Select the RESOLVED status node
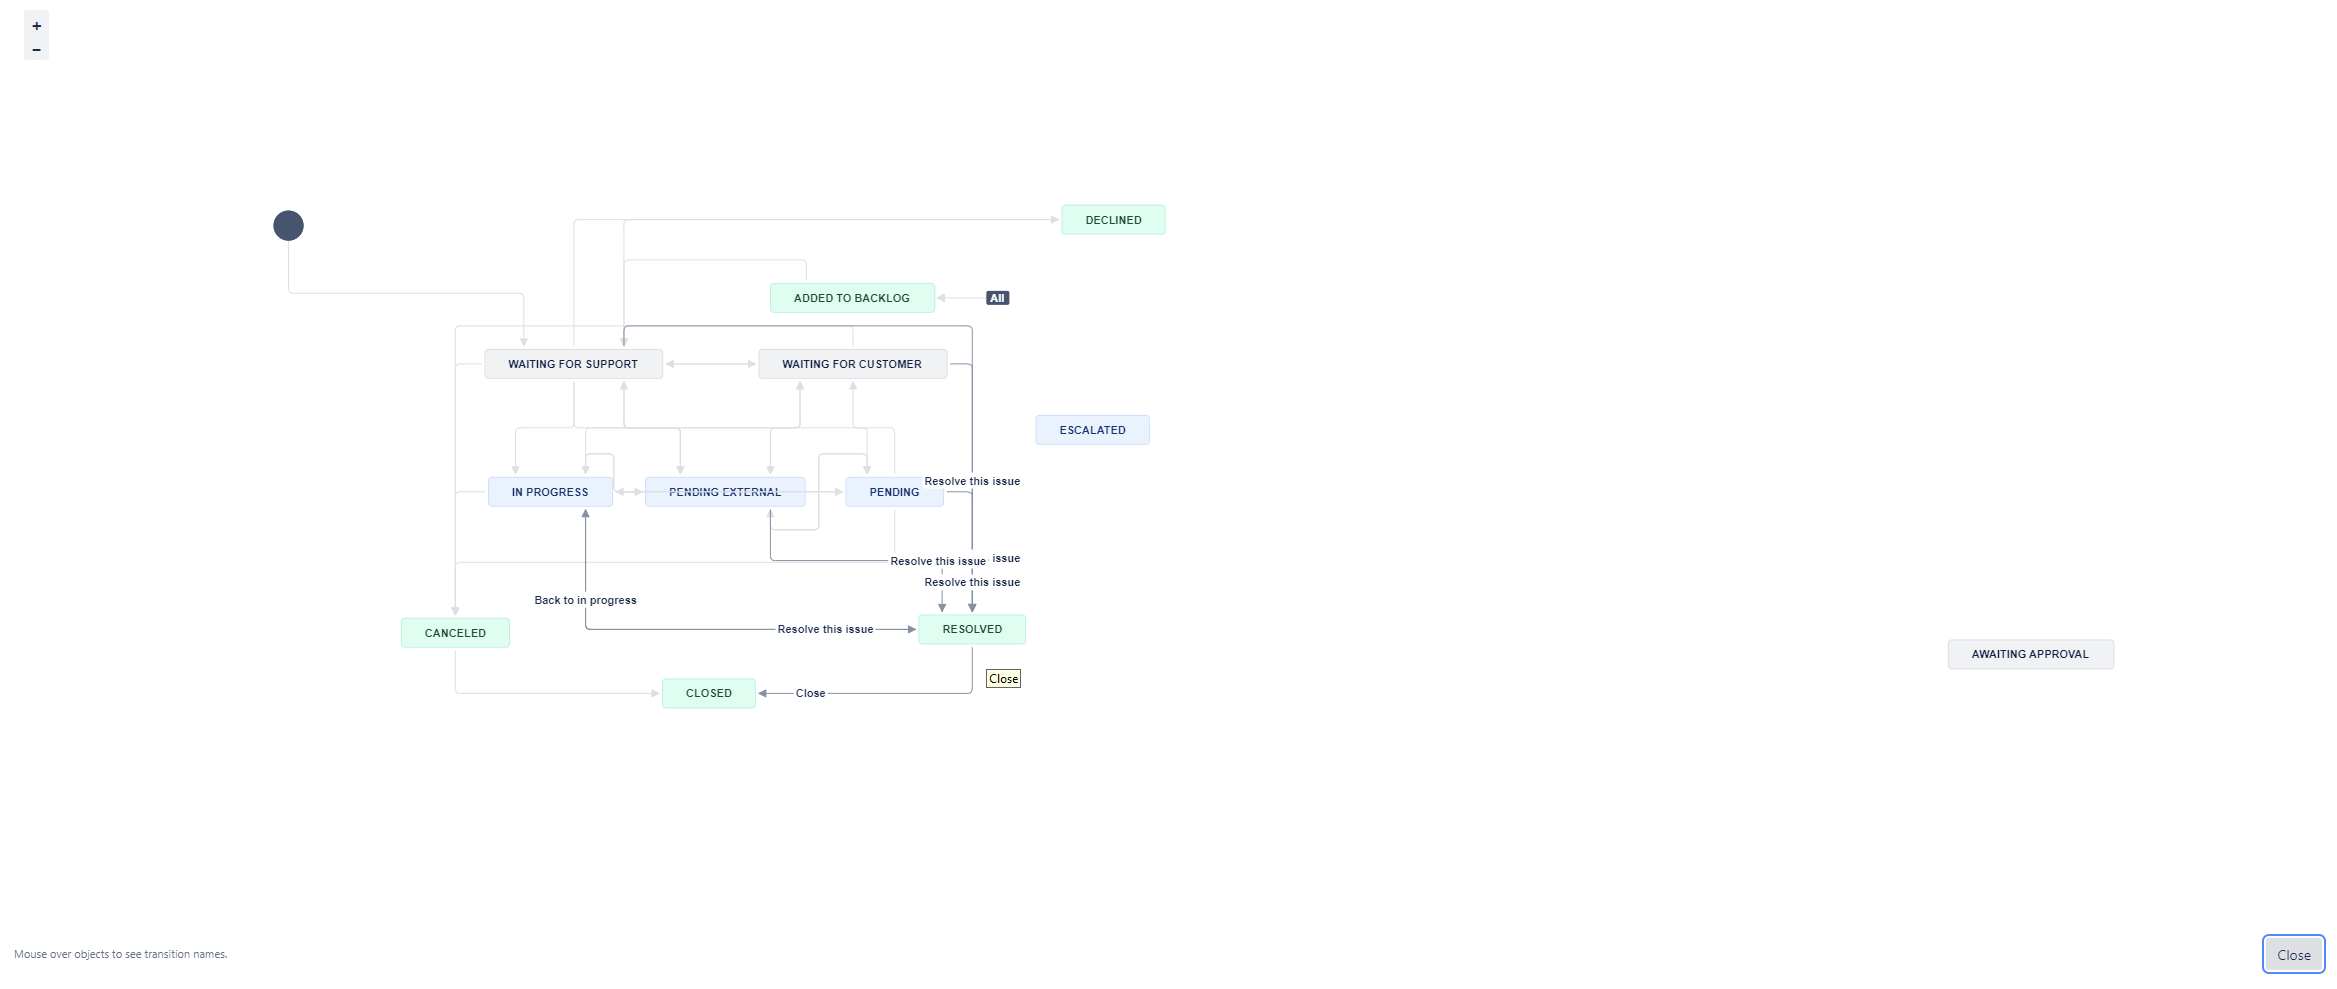This screenshot has width=2337, height=989. (972, 629)
